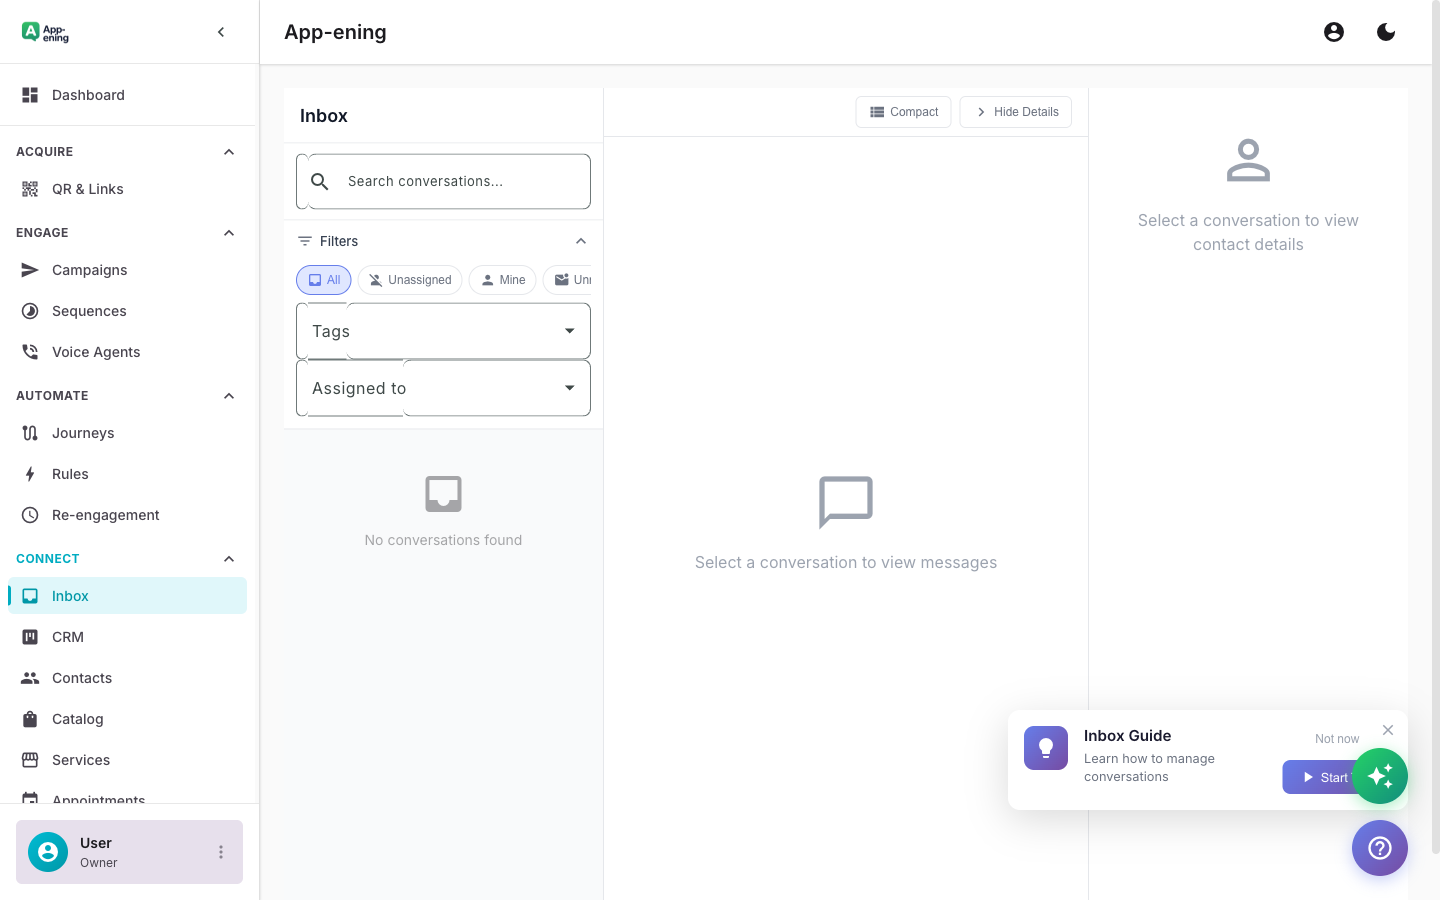Open the Re-engagement section

tap(105, 515)
